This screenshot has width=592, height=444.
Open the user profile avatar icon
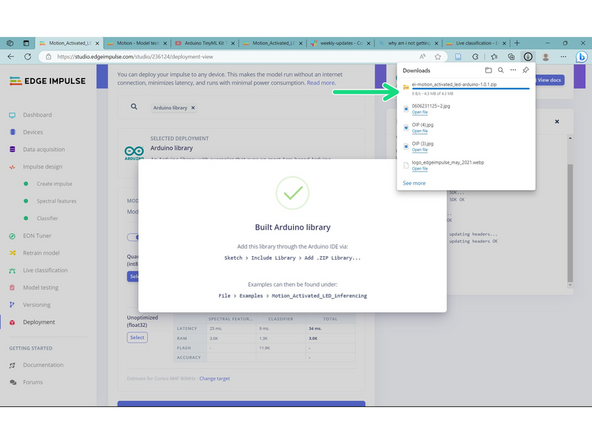pyautogui.click(x=546, y=57)
